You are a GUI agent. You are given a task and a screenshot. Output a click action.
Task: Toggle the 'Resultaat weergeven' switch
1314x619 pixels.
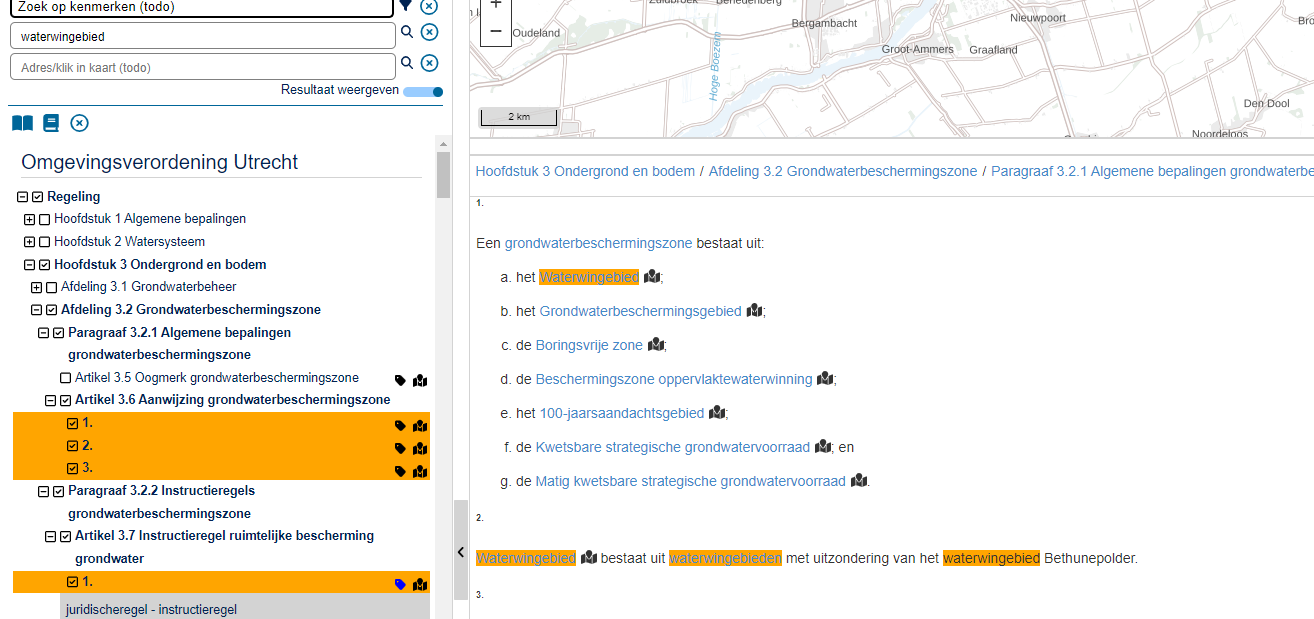(424, 91)
